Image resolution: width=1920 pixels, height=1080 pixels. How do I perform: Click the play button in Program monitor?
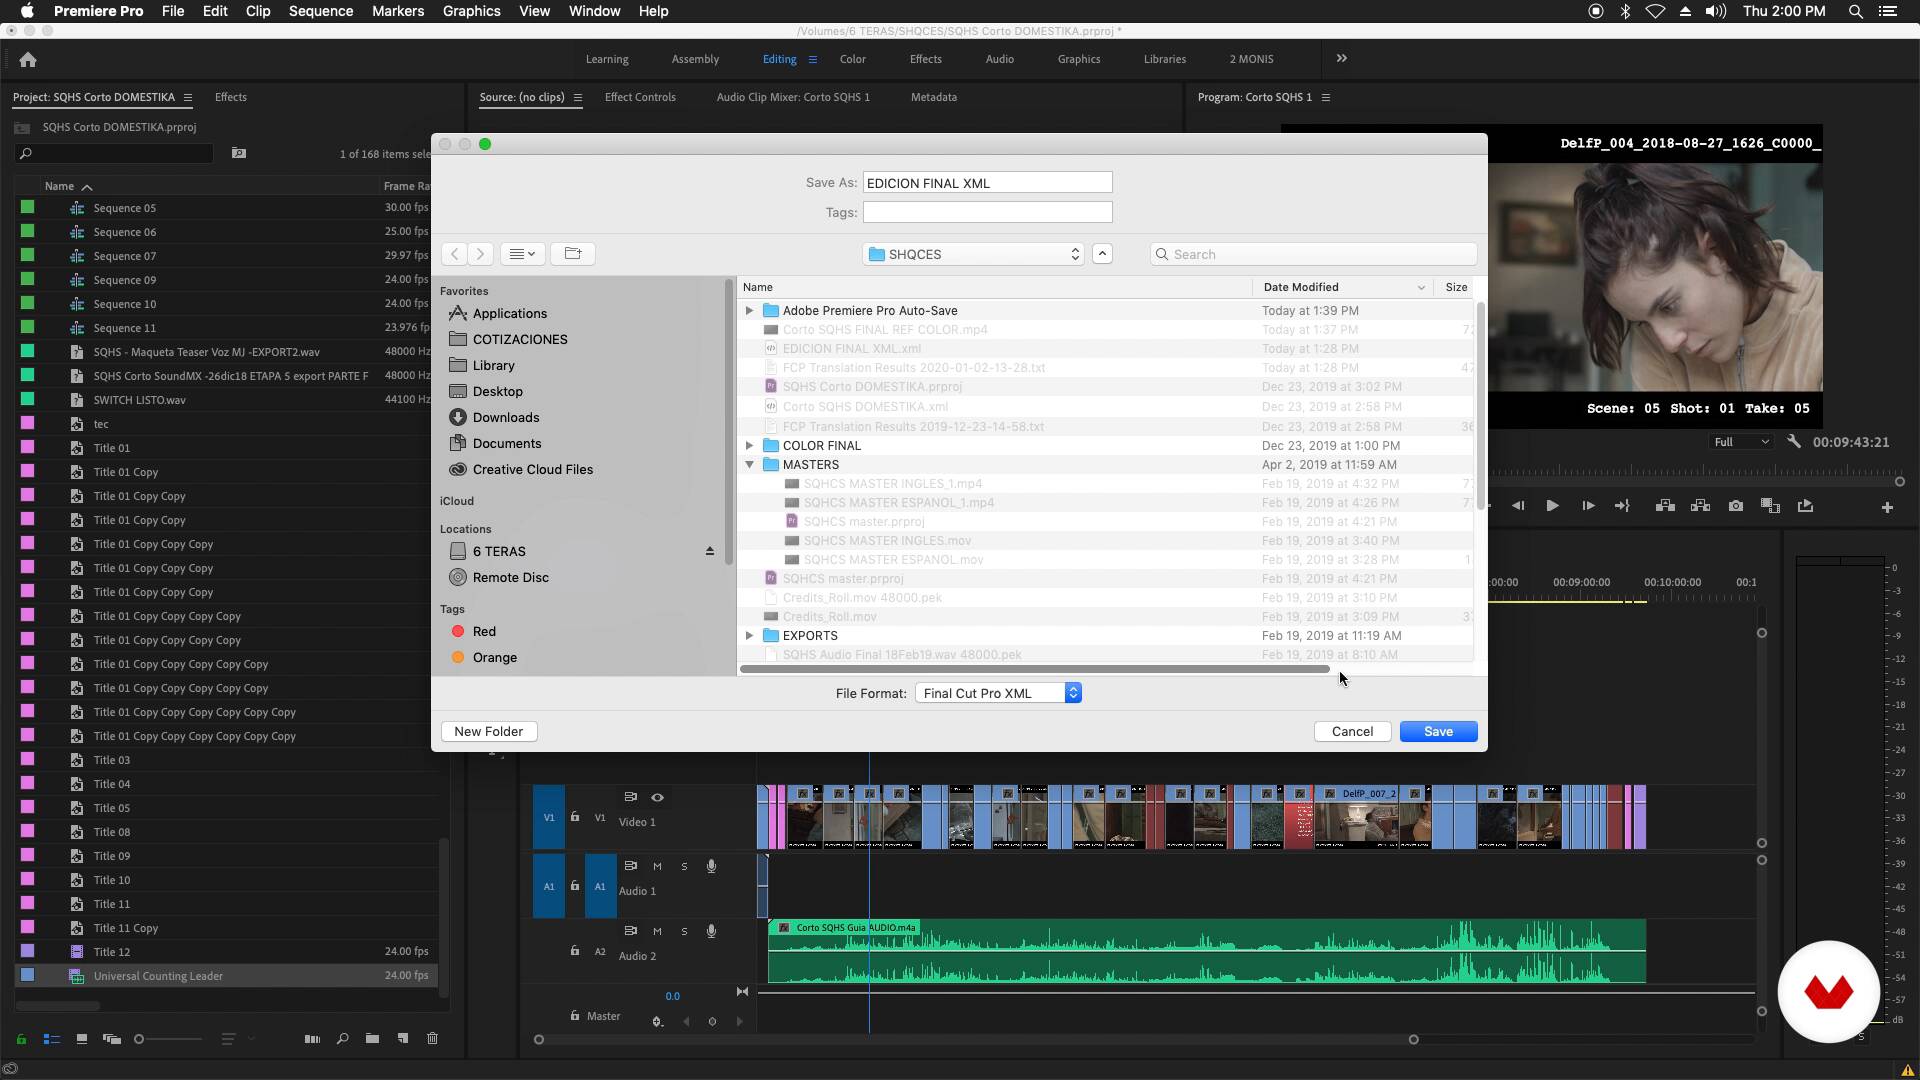point(1552,506)
